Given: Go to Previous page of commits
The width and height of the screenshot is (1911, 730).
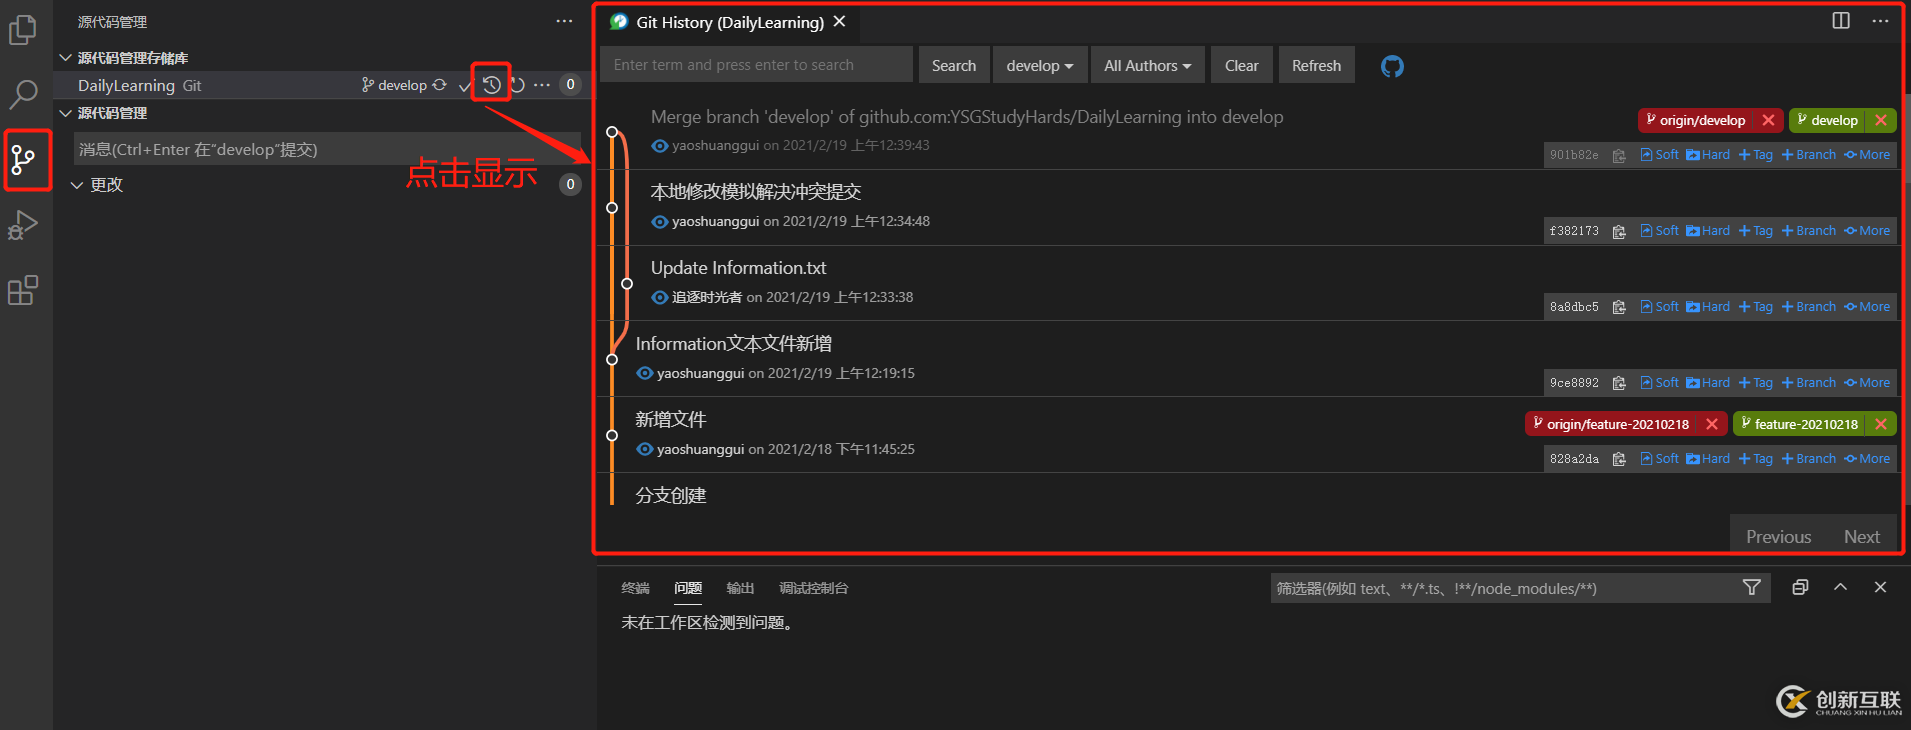Looking at the screenshot, I should click(x=1778, y=537).
